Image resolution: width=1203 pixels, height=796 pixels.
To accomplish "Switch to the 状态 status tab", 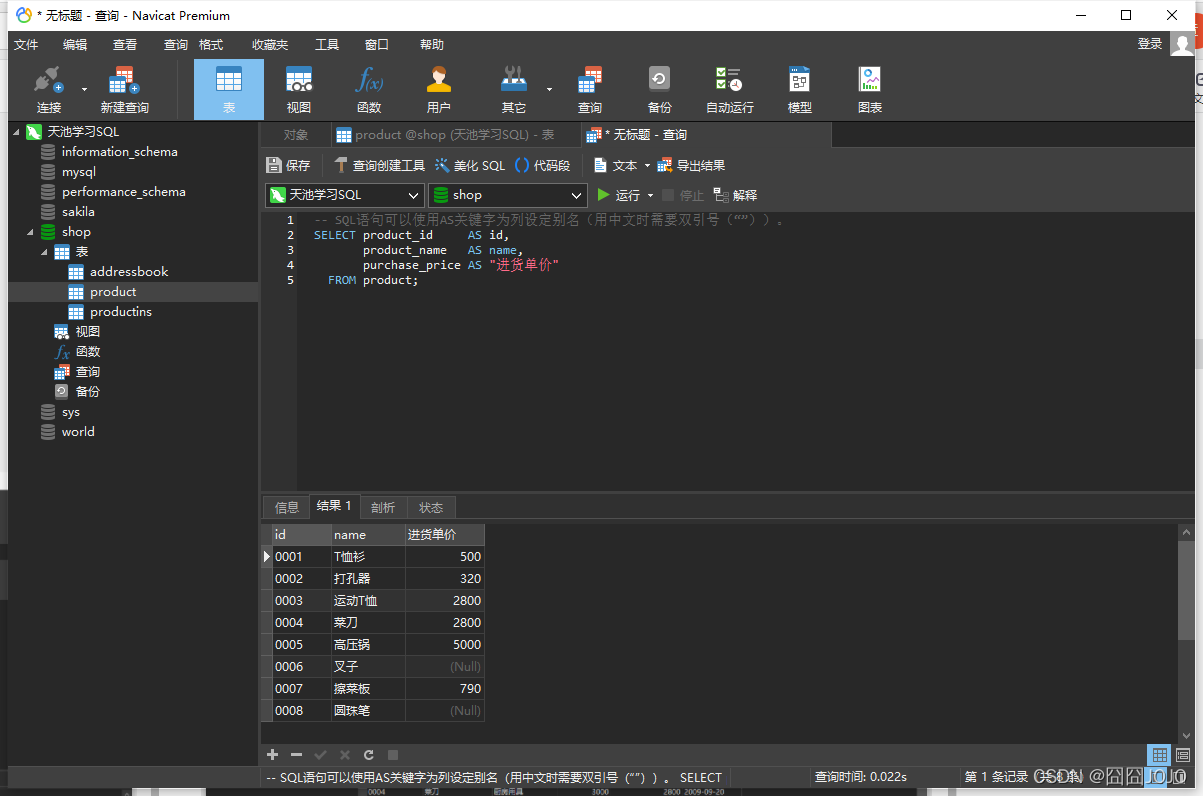I will pyautogui.click(x=431, y=507).
